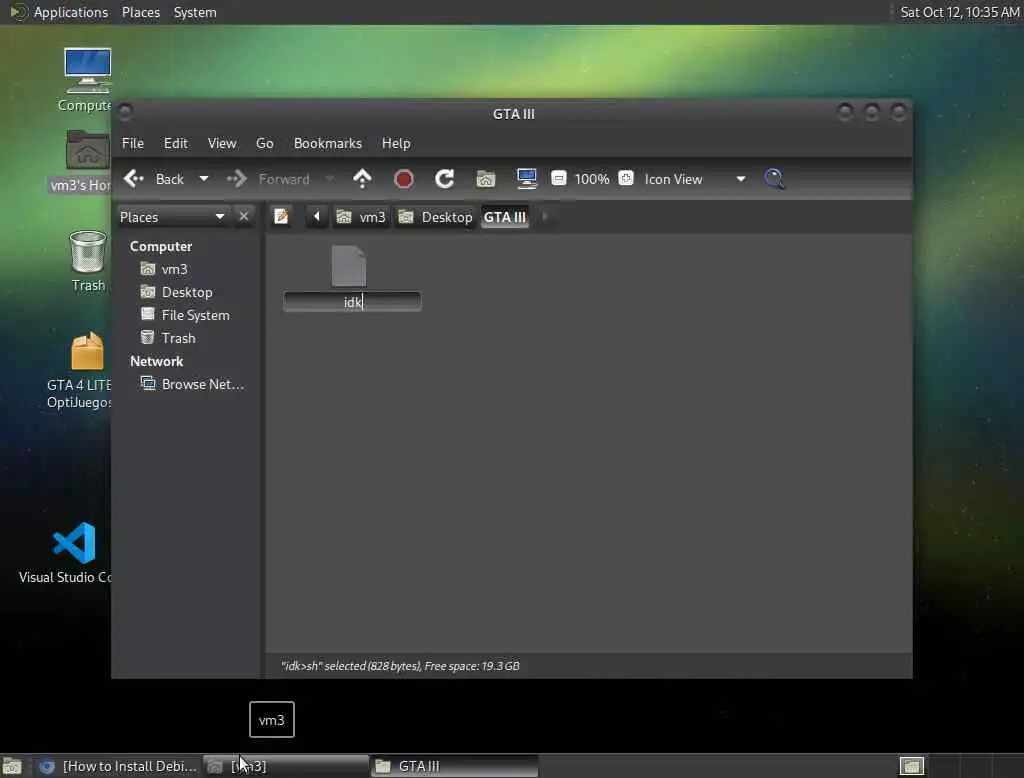Click the 100% zoom level

(592, 179)
